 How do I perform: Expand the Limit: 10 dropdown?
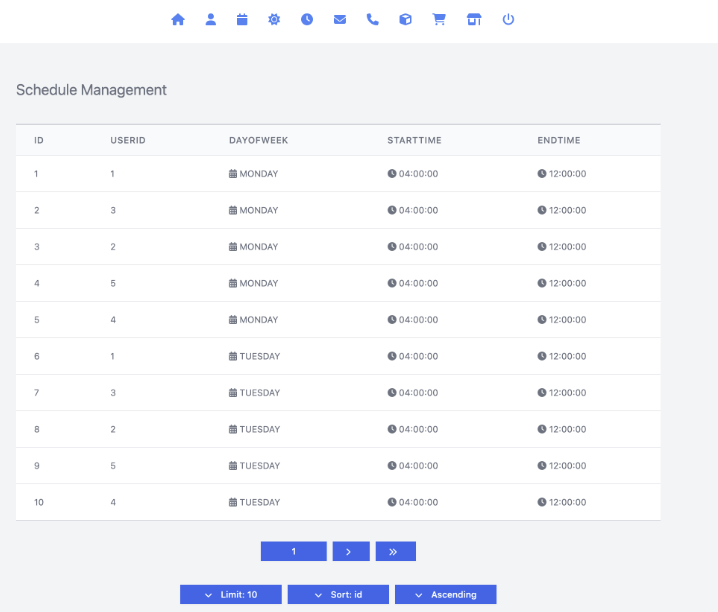(231, 594)
